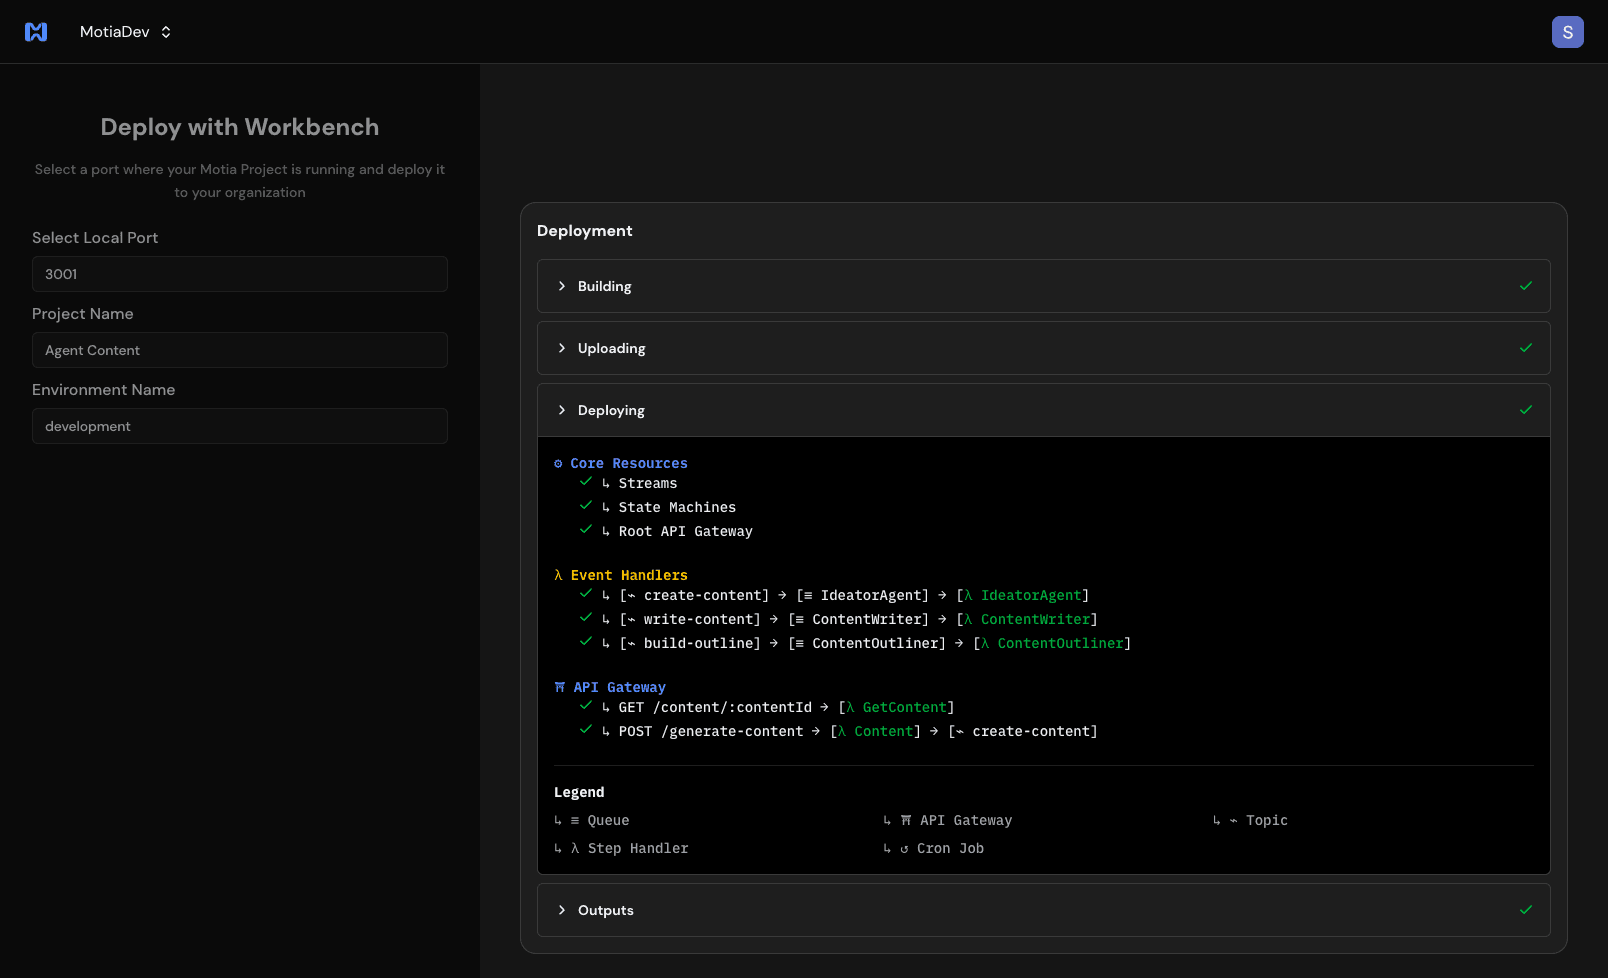The height and width of the screenshot is (978, 1608).
Task: Click the Deployment panel heading
Action: 585,230
